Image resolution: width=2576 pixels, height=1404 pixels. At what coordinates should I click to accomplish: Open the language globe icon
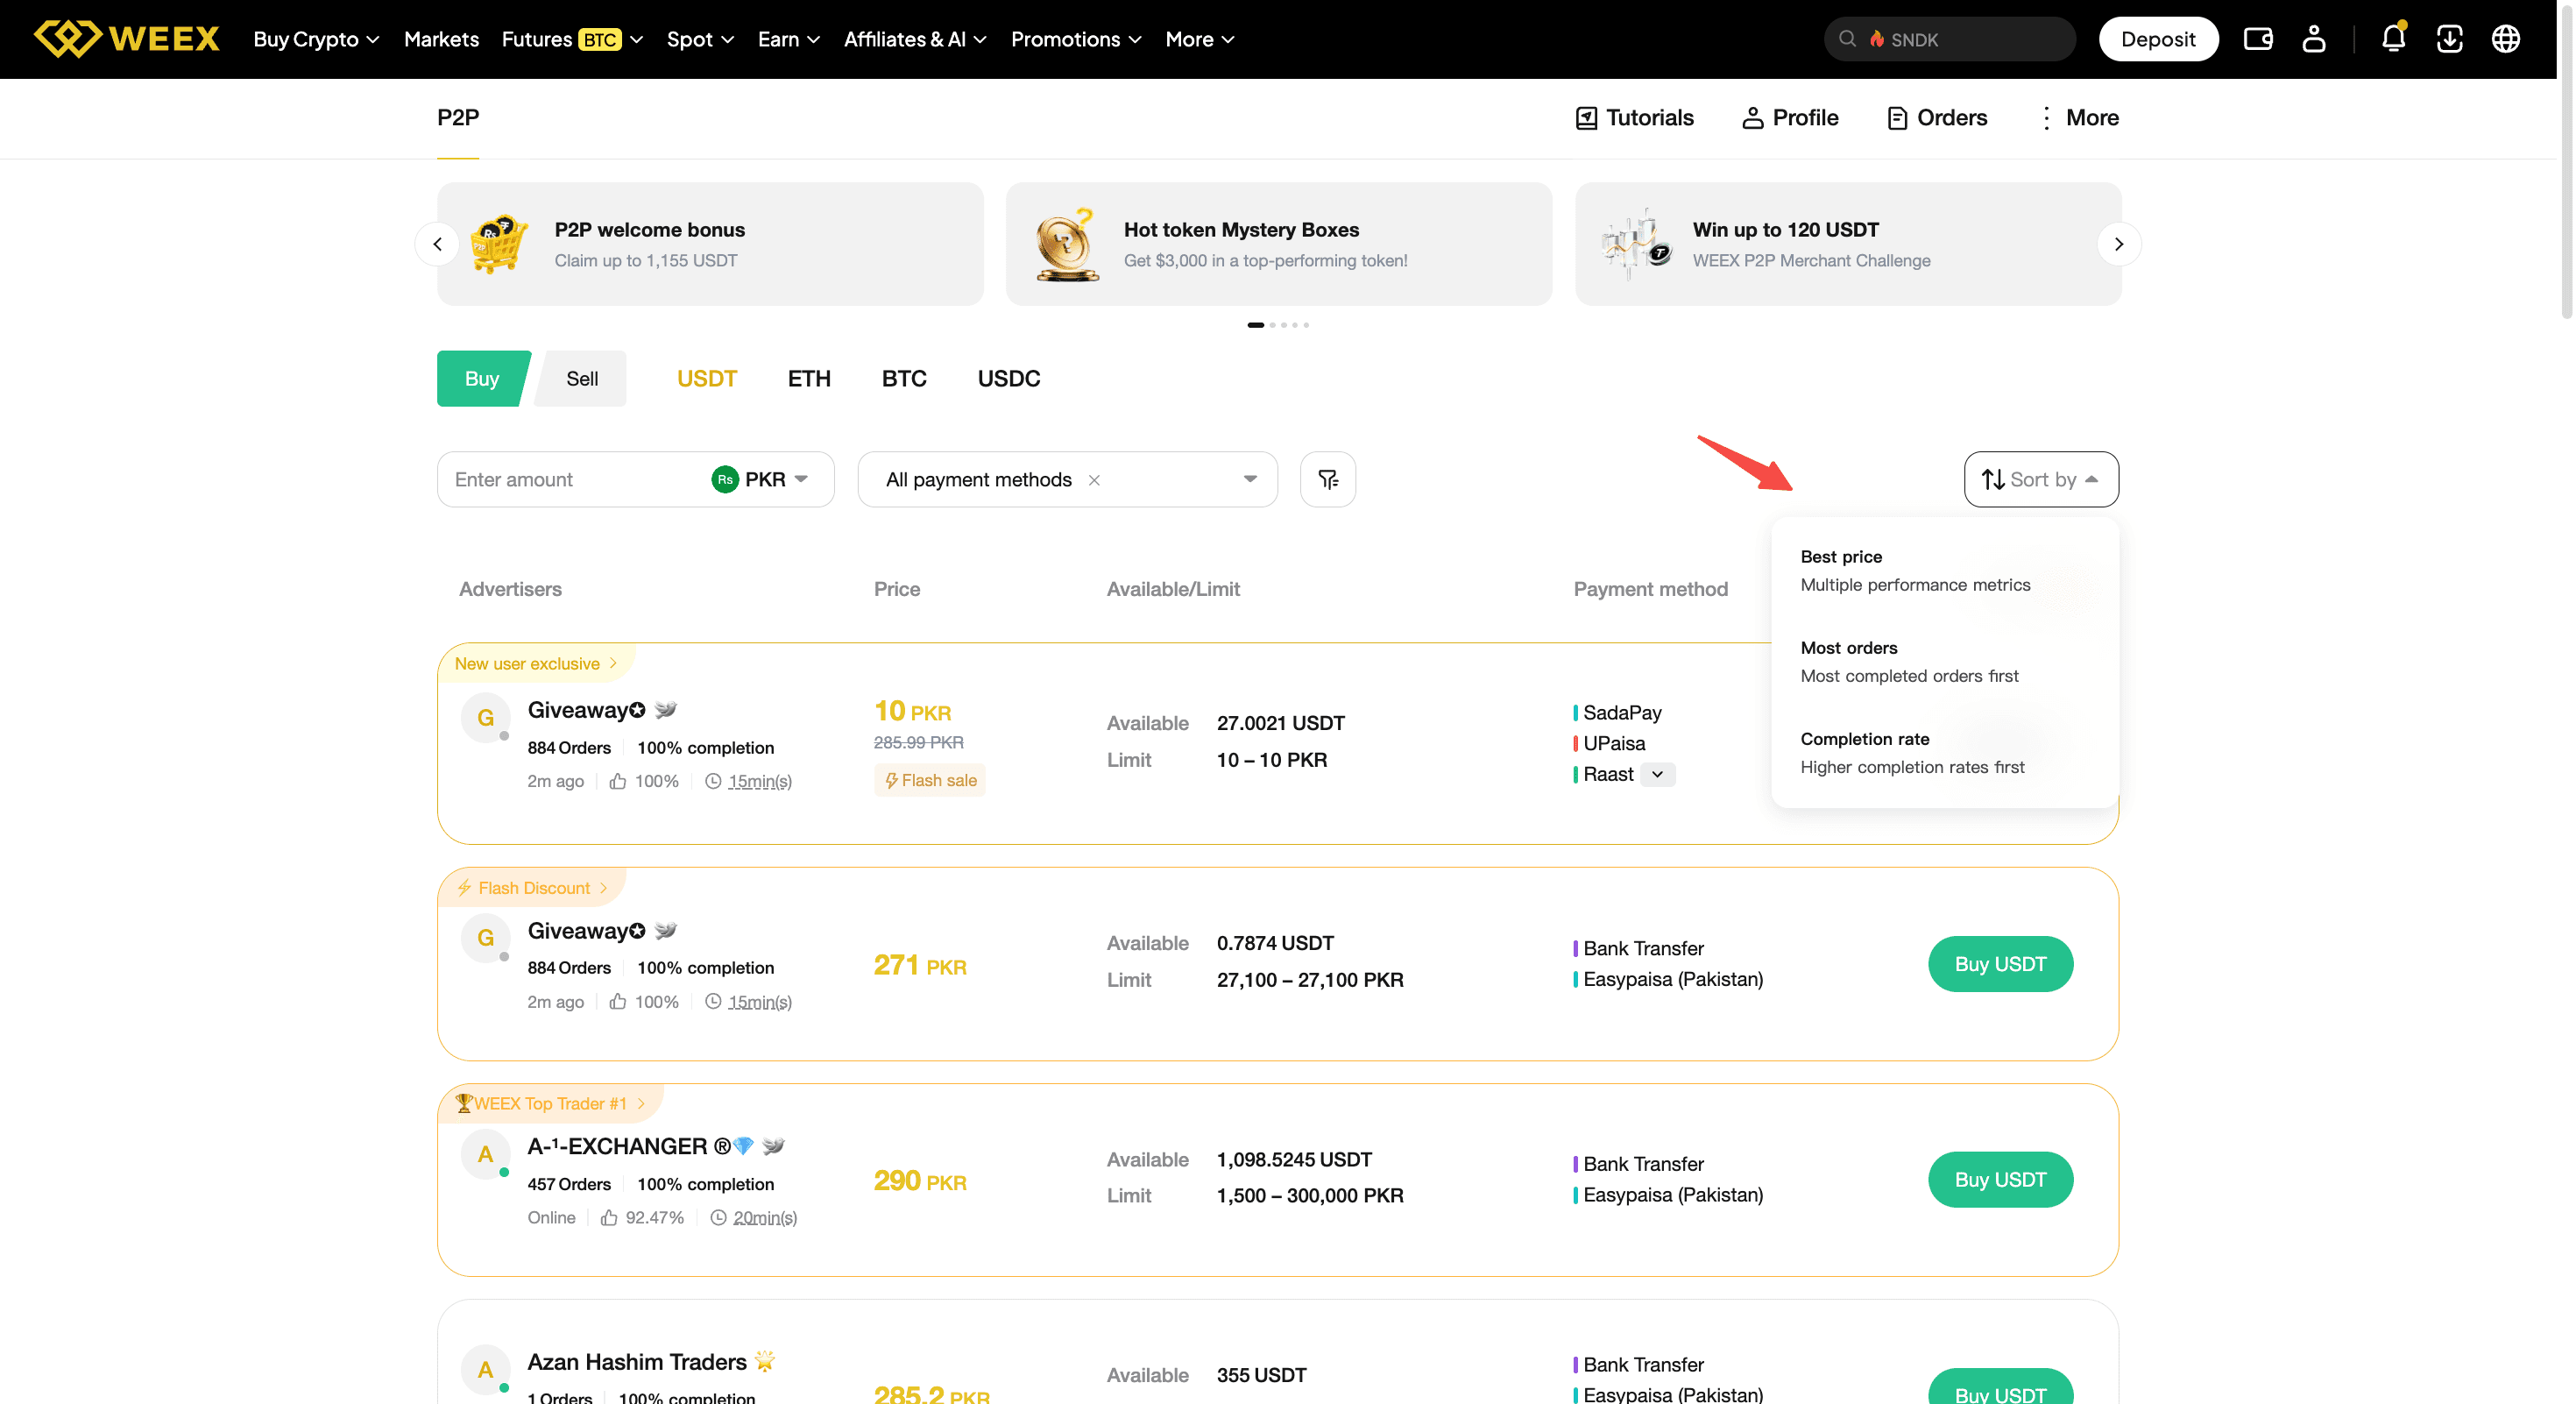tap(2506, 39)
